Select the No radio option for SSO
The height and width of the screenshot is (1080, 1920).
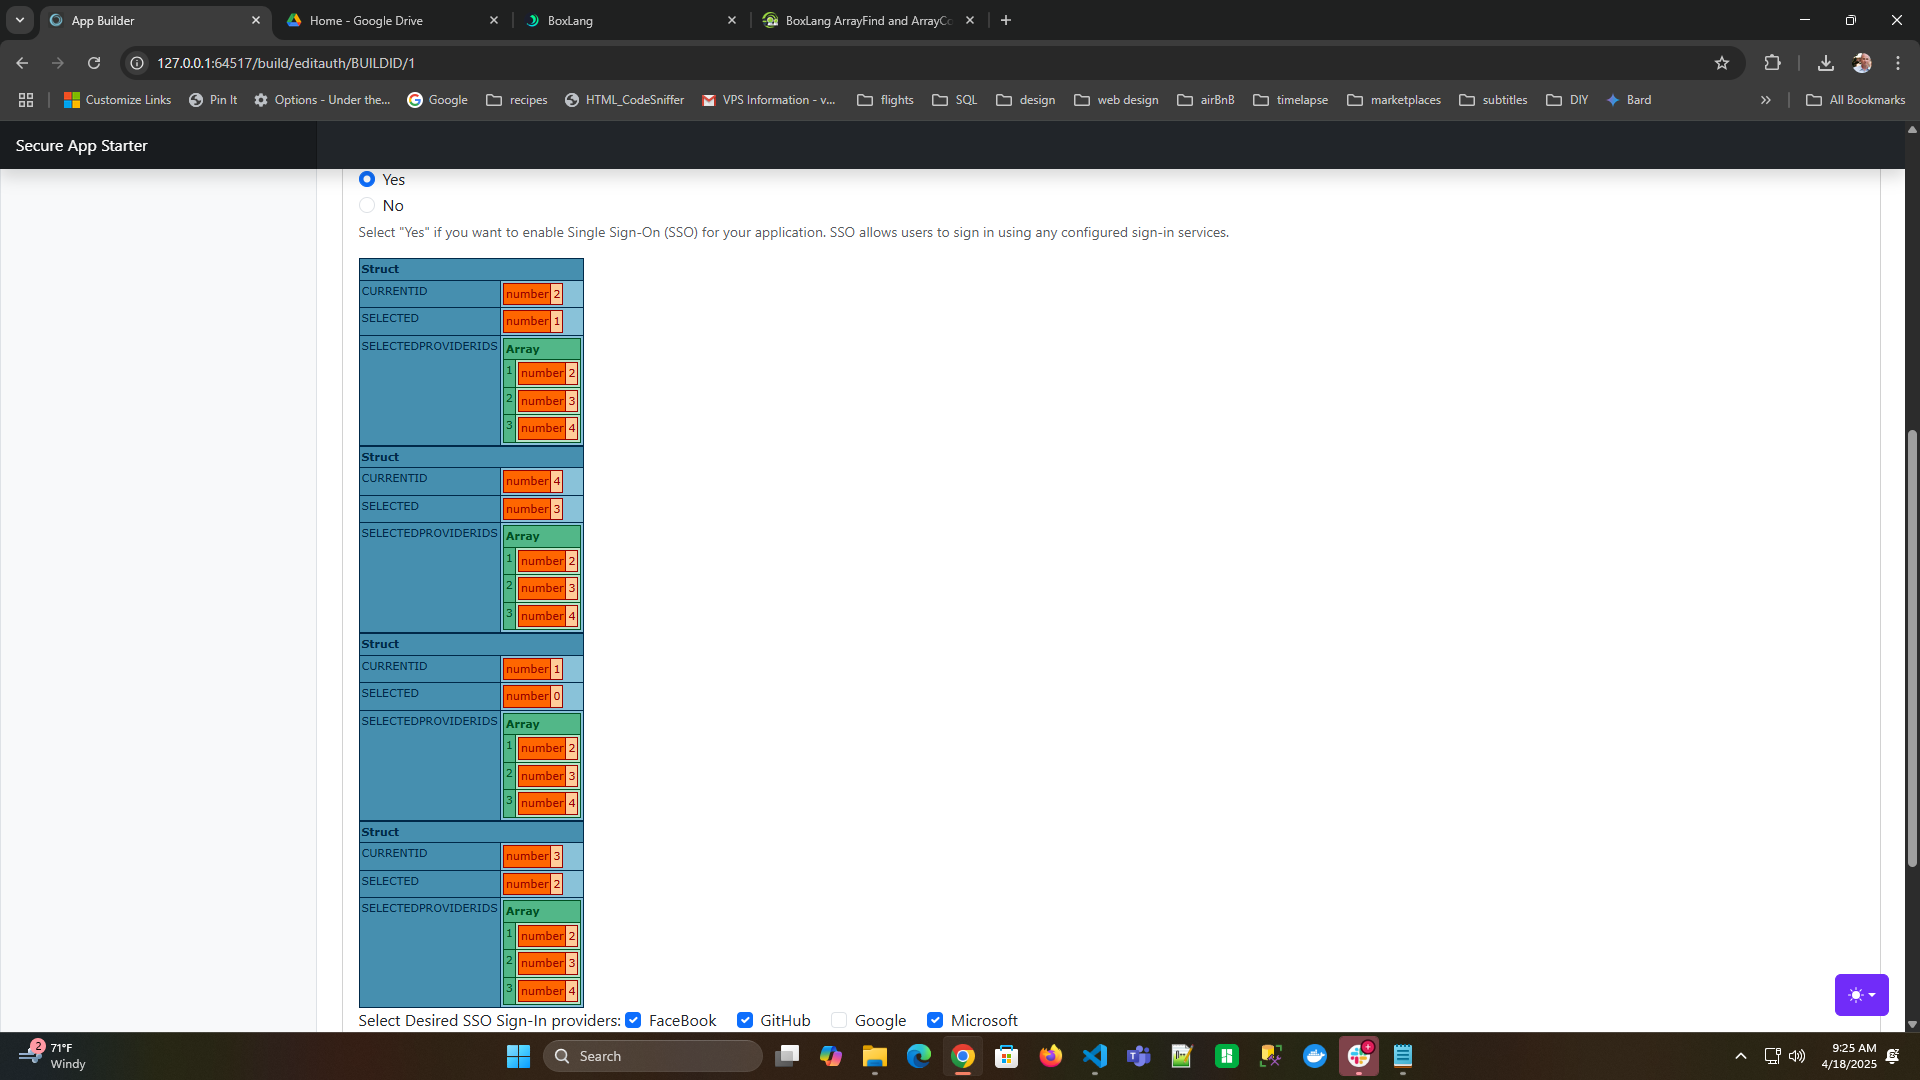367,205
